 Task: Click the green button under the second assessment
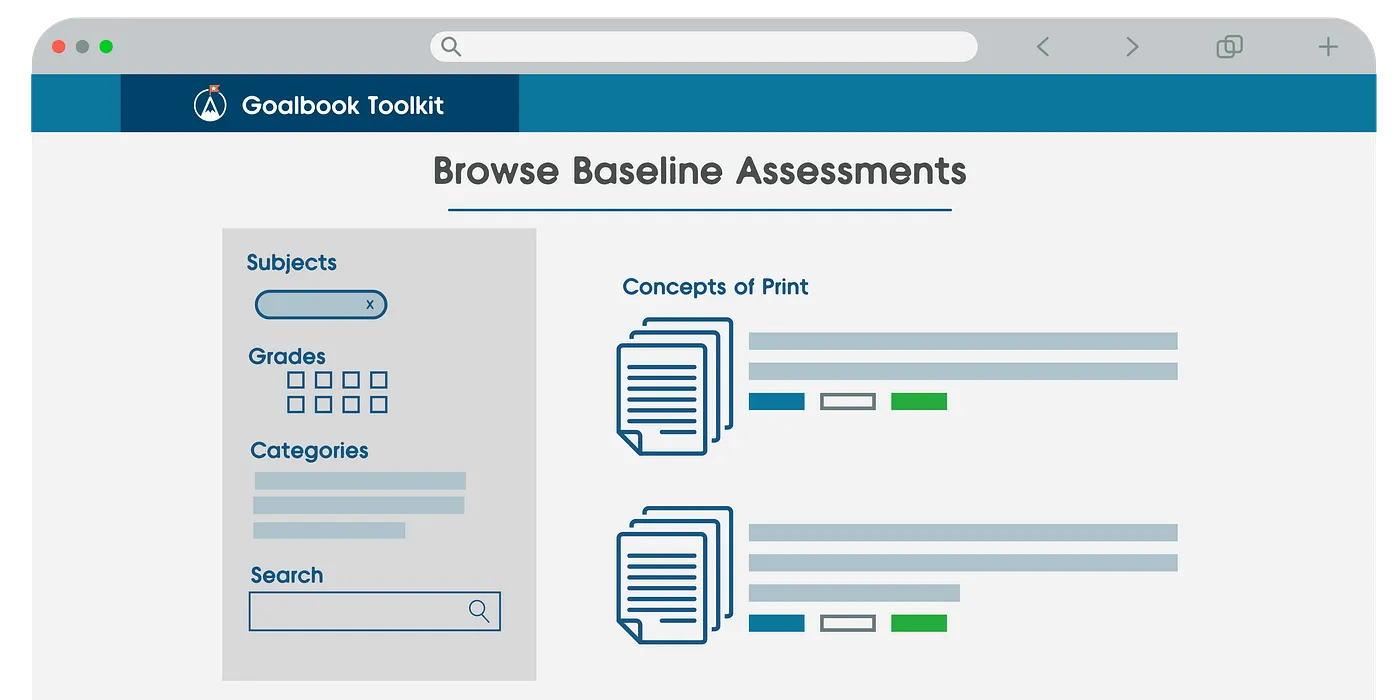[x=918, y=622]
